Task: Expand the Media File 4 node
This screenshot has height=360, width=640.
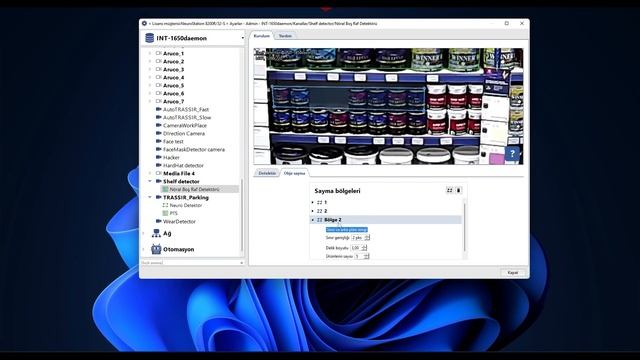Action: tap(150, 173)
